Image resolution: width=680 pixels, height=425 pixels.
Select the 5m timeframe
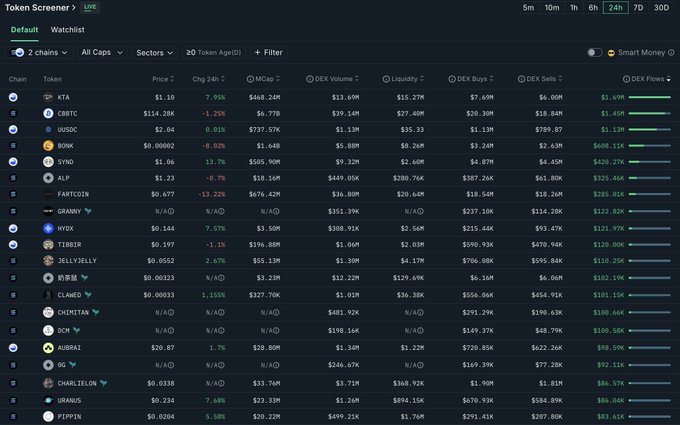click(528, 7)
